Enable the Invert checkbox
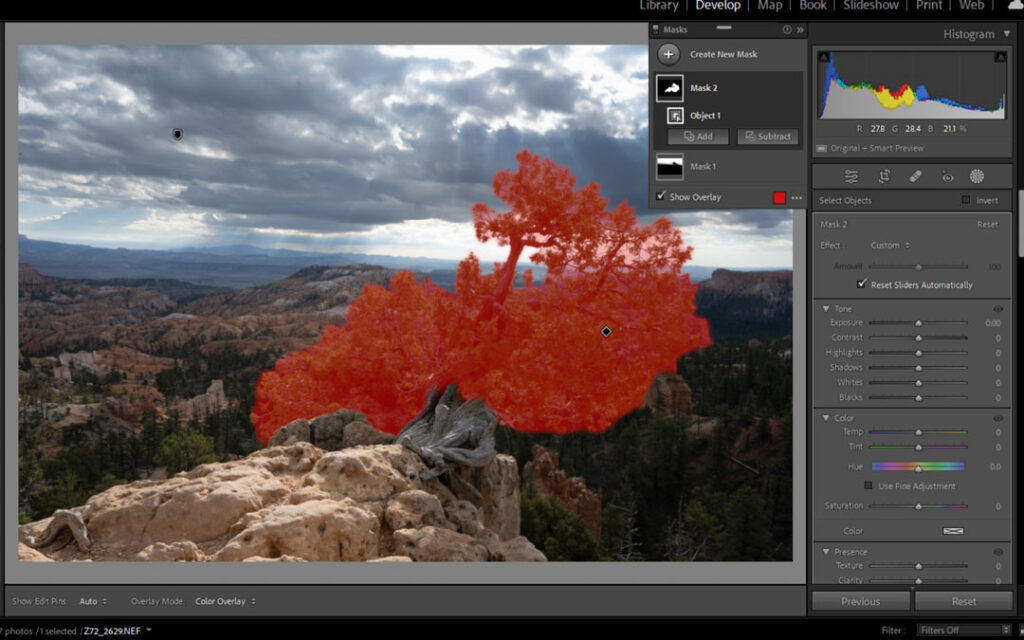The width and height of the screenshot is (1024, 640). [x=966, y=200]
